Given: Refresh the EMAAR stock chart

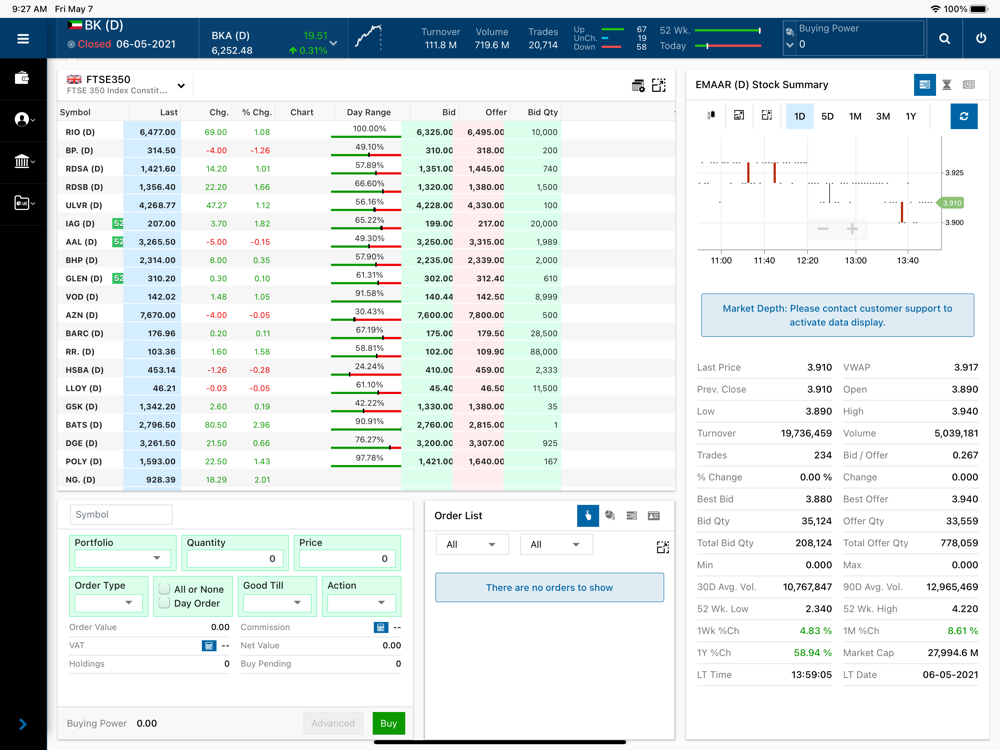Looking at the screenshot, I should point(964,116).
